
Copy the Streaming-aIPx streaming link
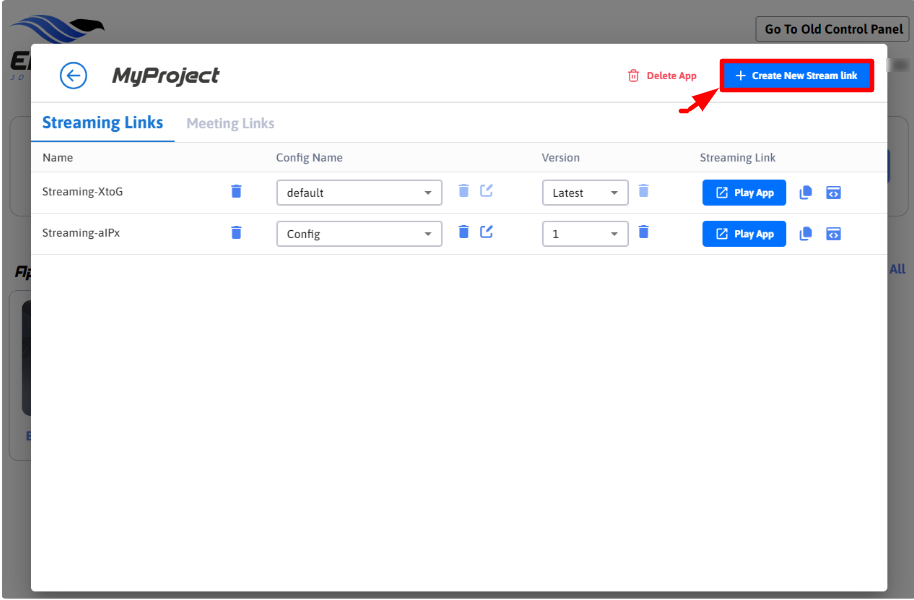pos(806,234)
